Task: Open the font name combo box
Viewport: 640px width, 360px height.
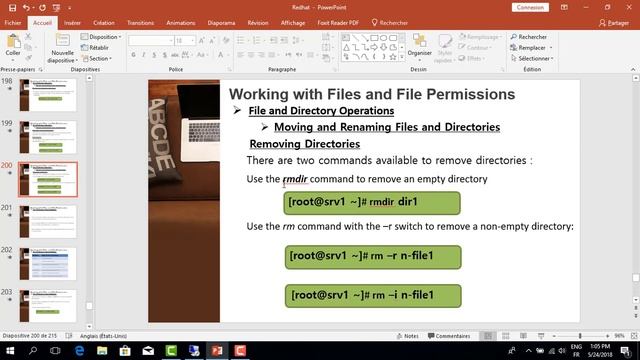Action: point(151,40)
